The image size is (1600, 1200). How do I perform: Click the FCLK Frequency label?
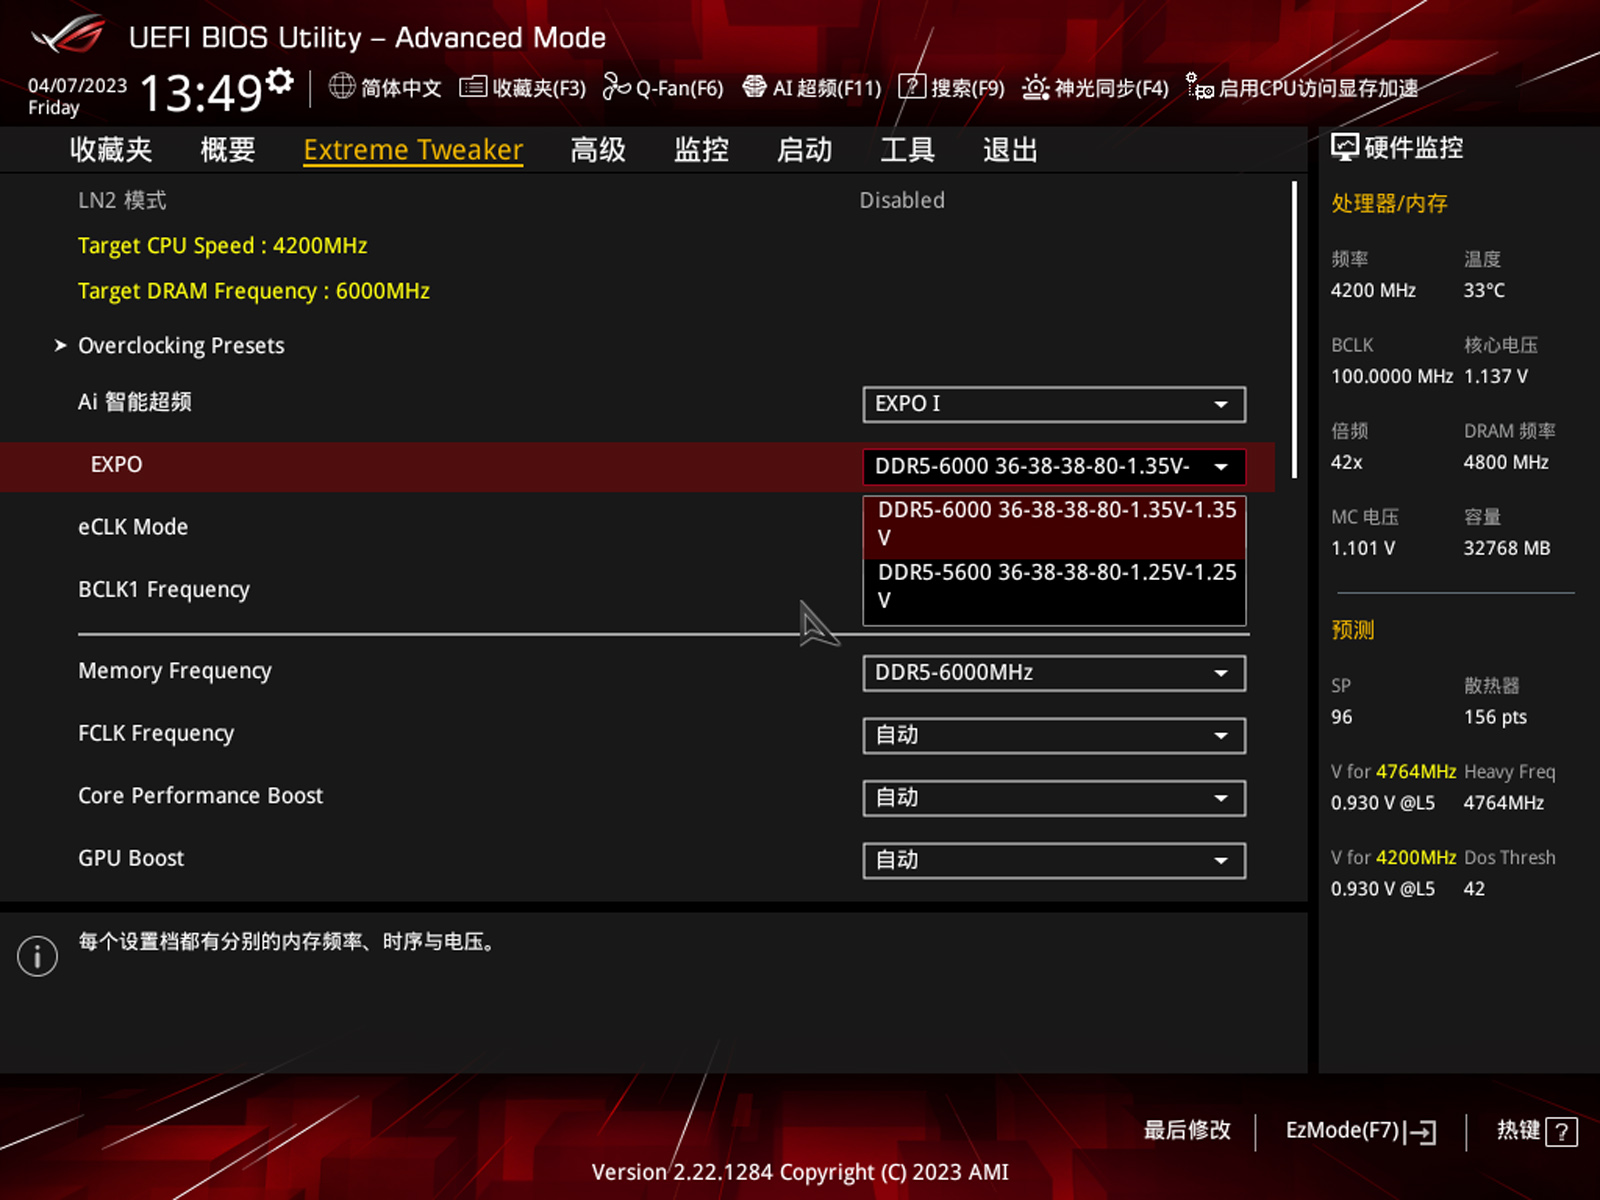tap(156, 734)
